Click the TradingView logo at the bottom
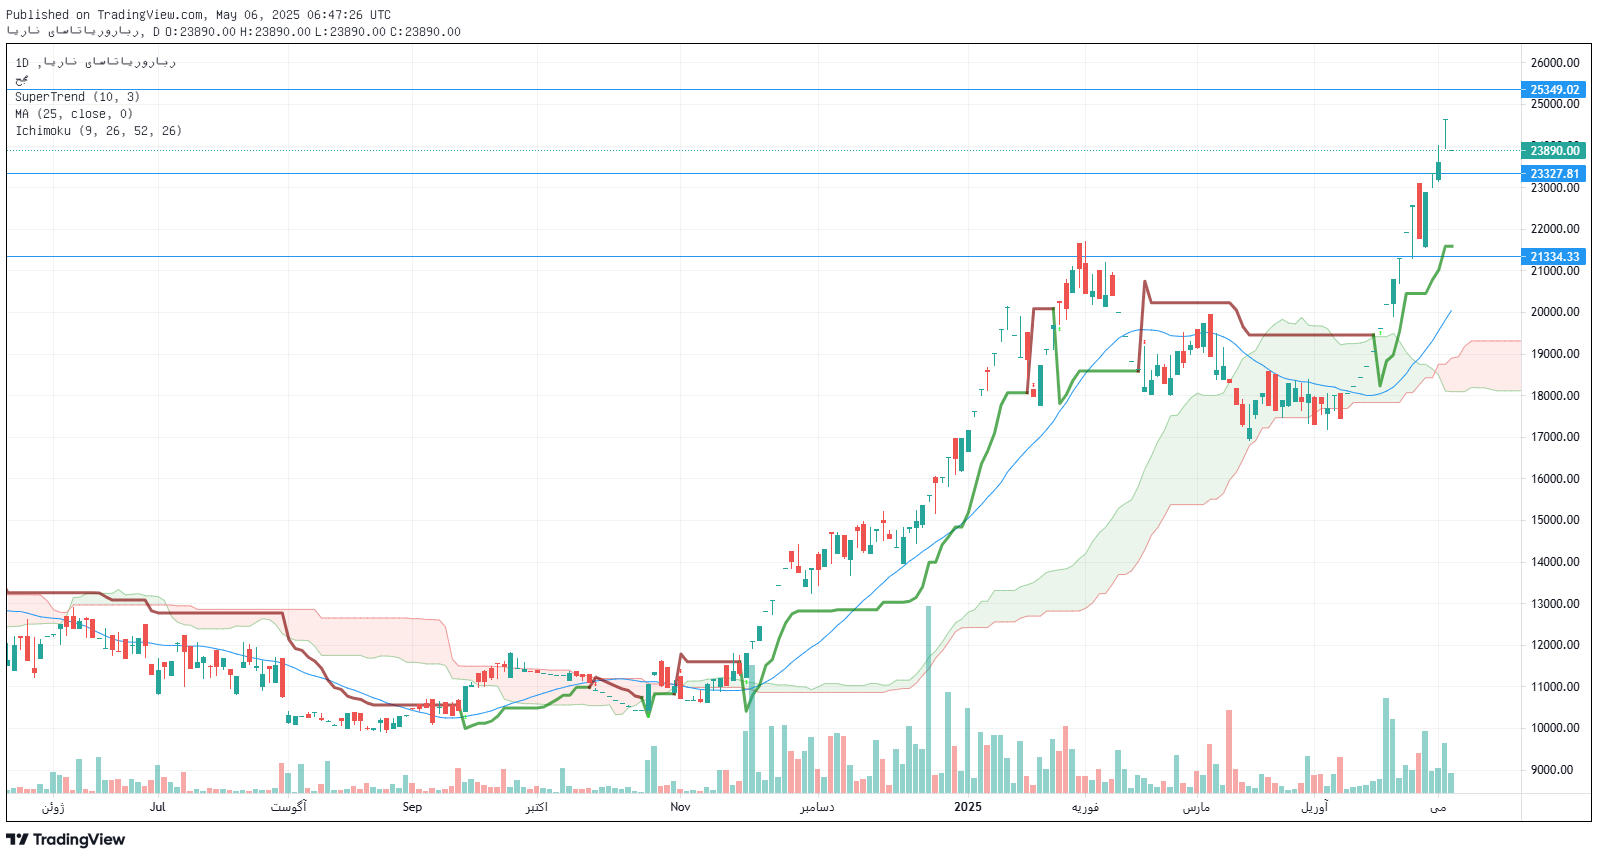The width and height of the screenshot is (1598, 858). pyautogui.click(x=66, y=839)
